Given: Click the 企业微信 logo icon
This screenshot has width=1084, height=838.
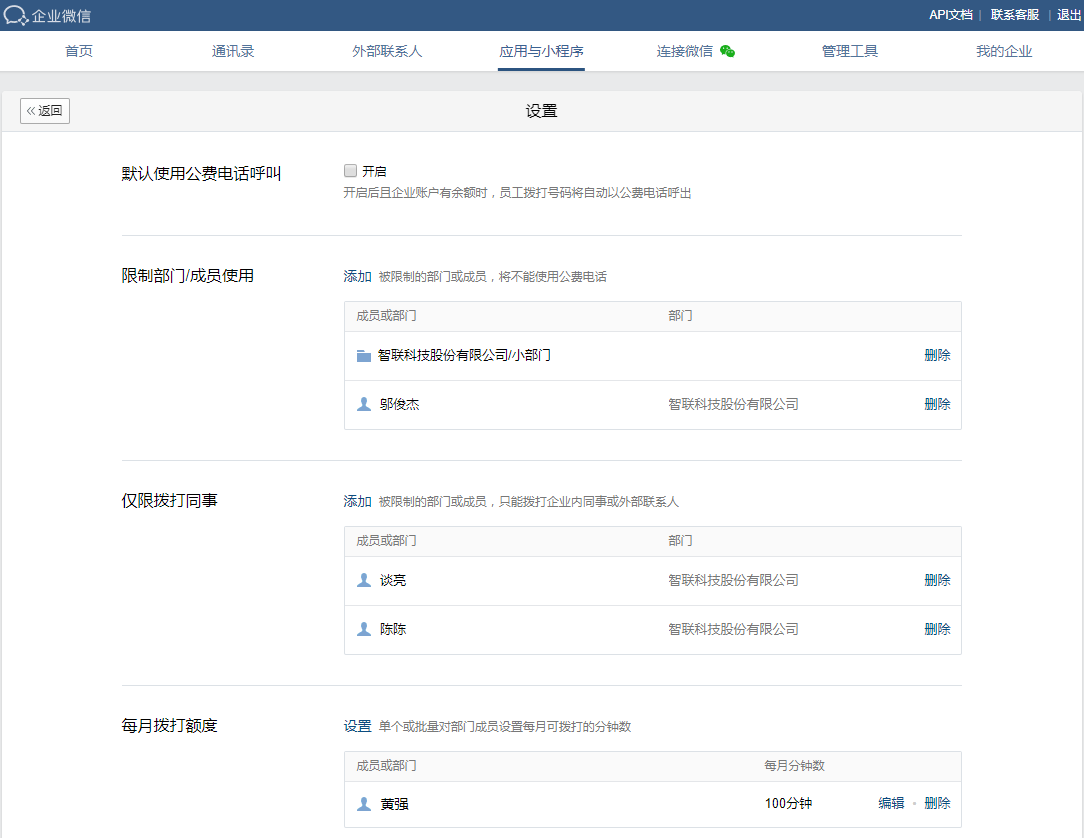Looking at the screenshot, I should pyautogui.click(x=16, y=15).
